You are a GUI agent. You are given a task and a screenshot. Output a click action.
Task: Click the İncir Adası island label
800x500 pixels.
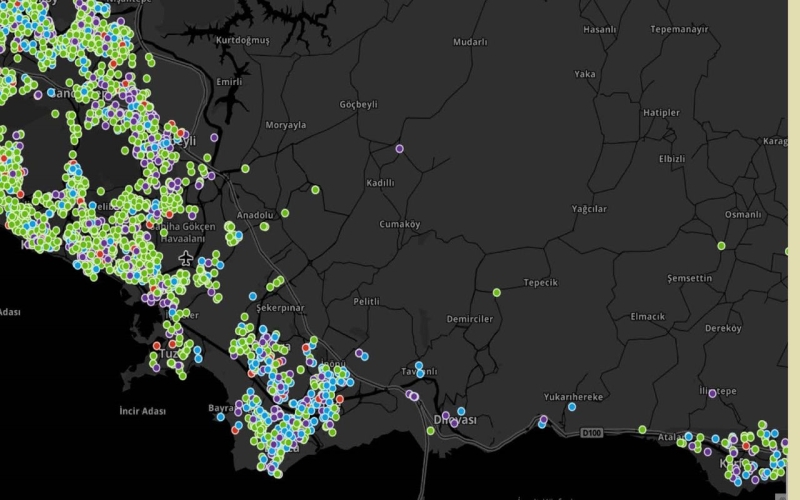[142, 411]
